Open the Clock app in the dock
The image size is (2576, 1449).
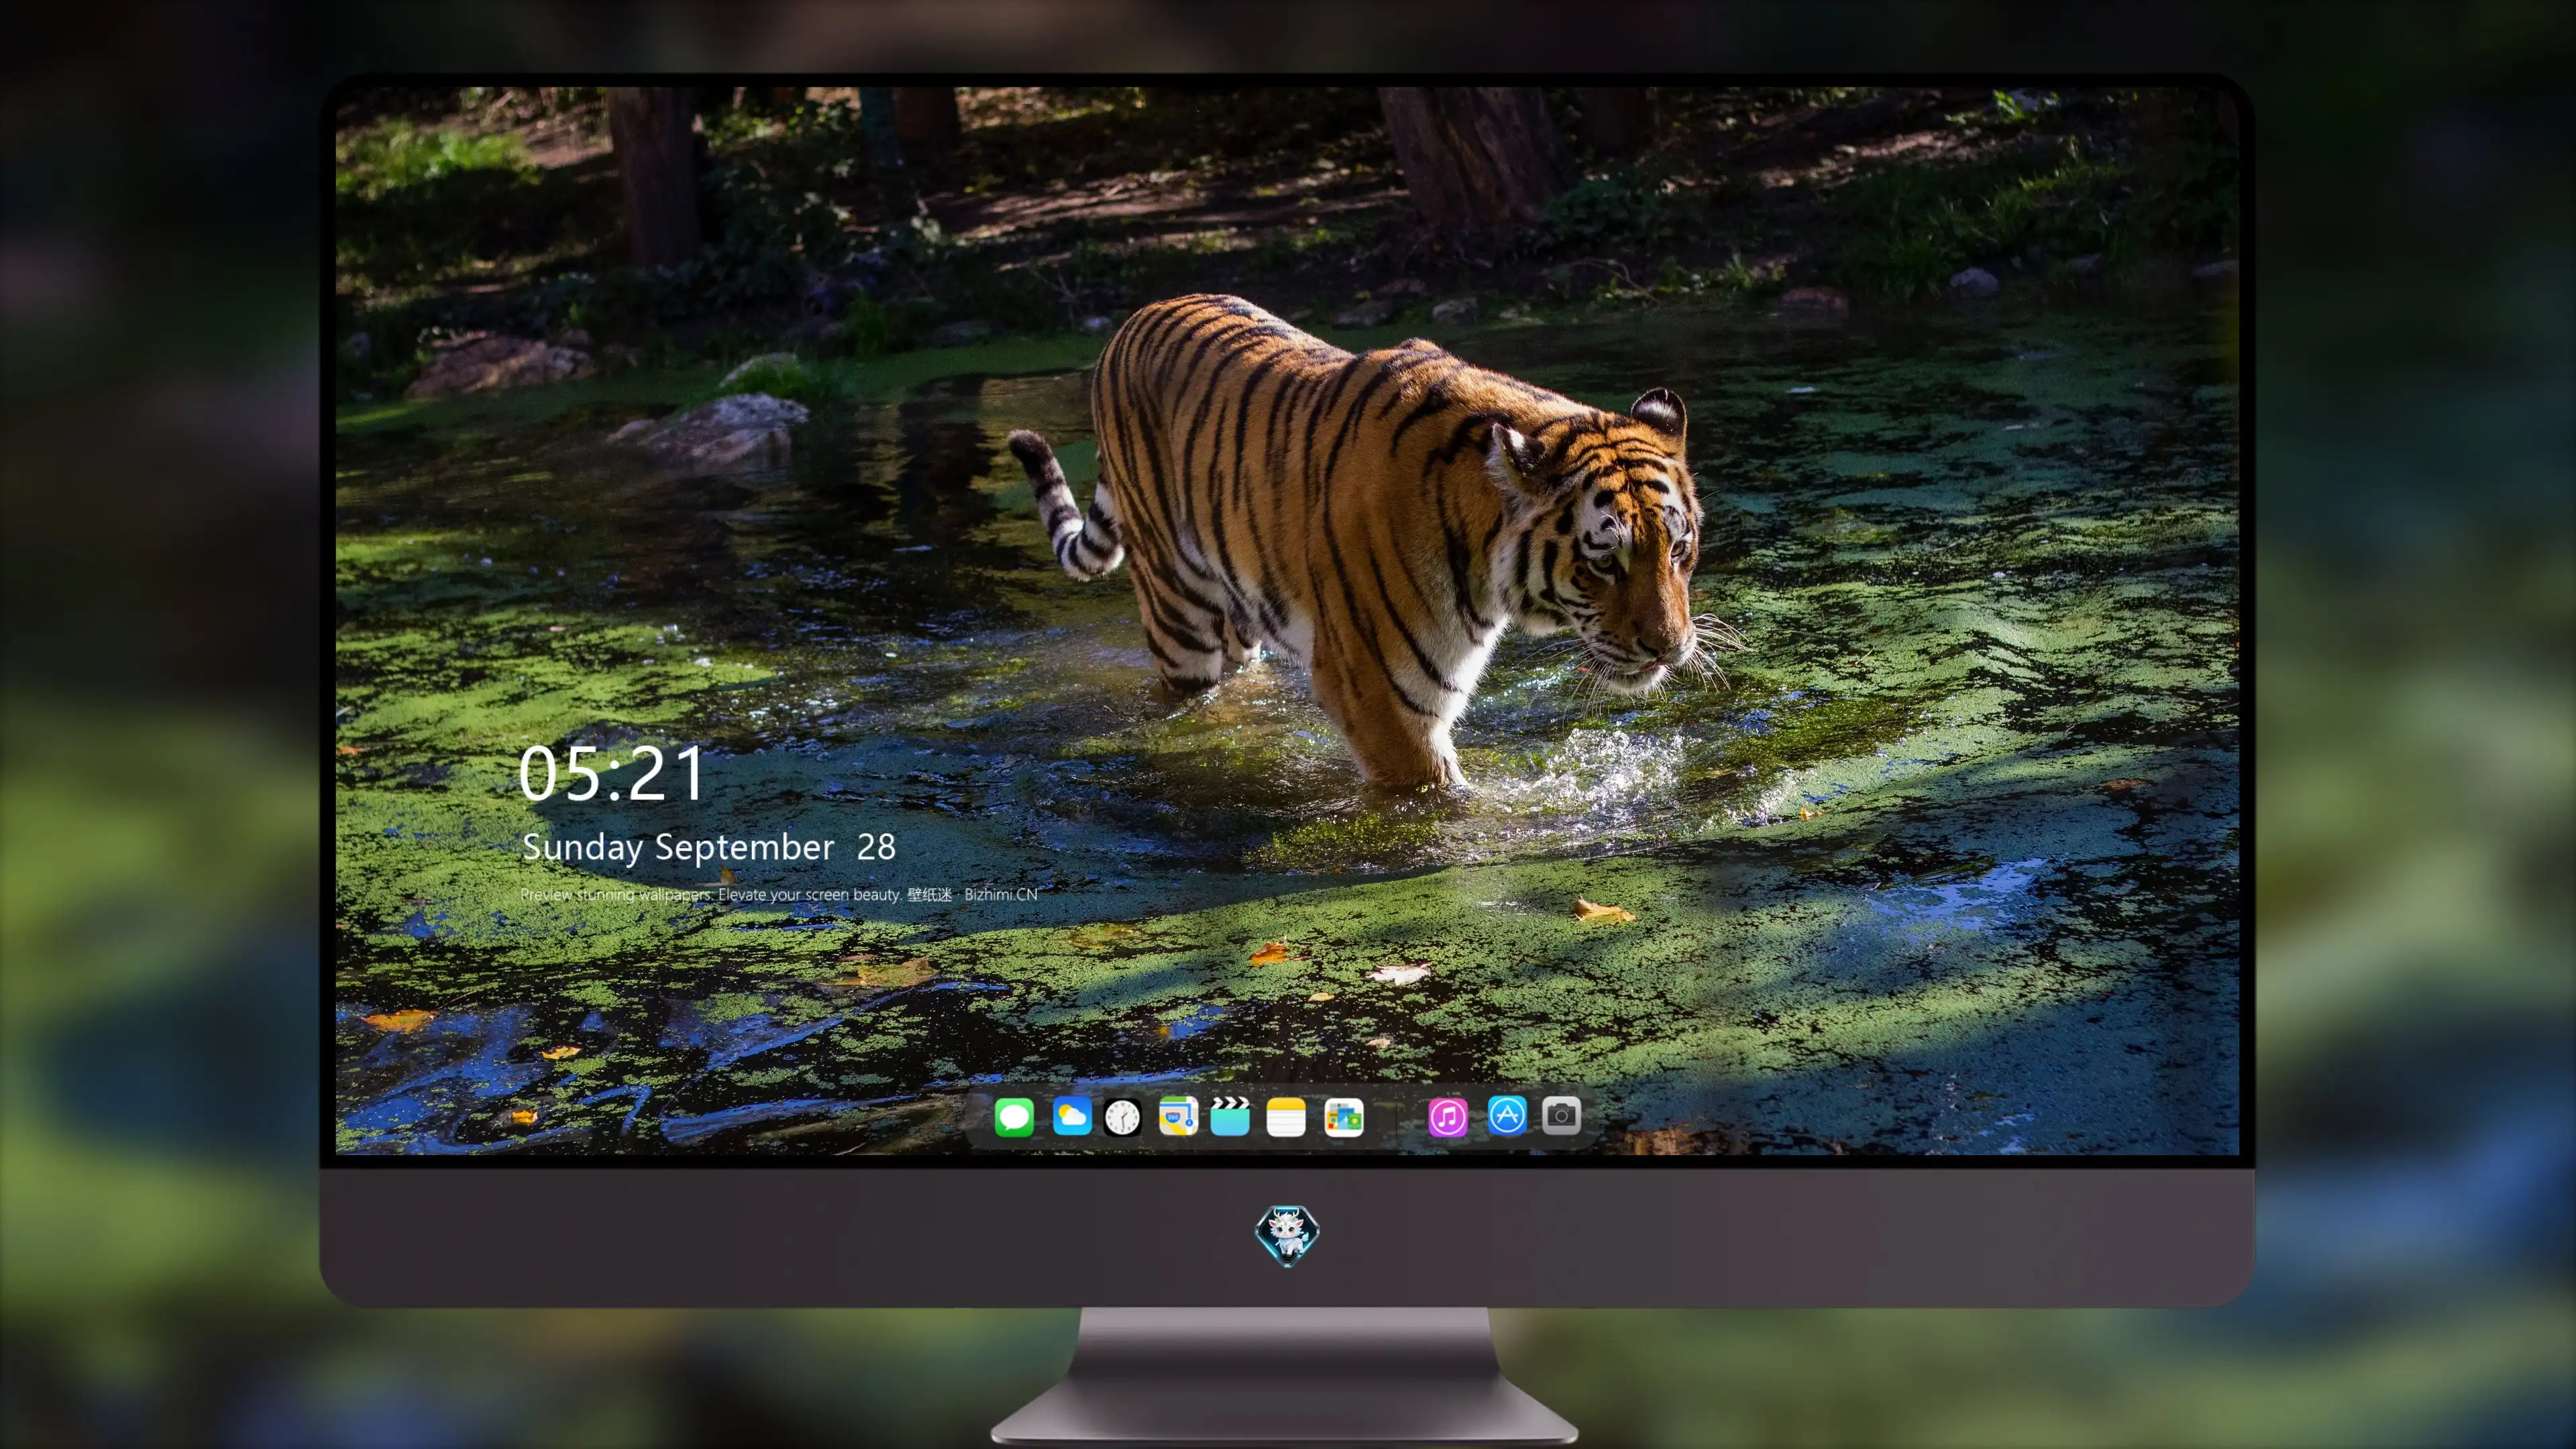point(1122,1117)
